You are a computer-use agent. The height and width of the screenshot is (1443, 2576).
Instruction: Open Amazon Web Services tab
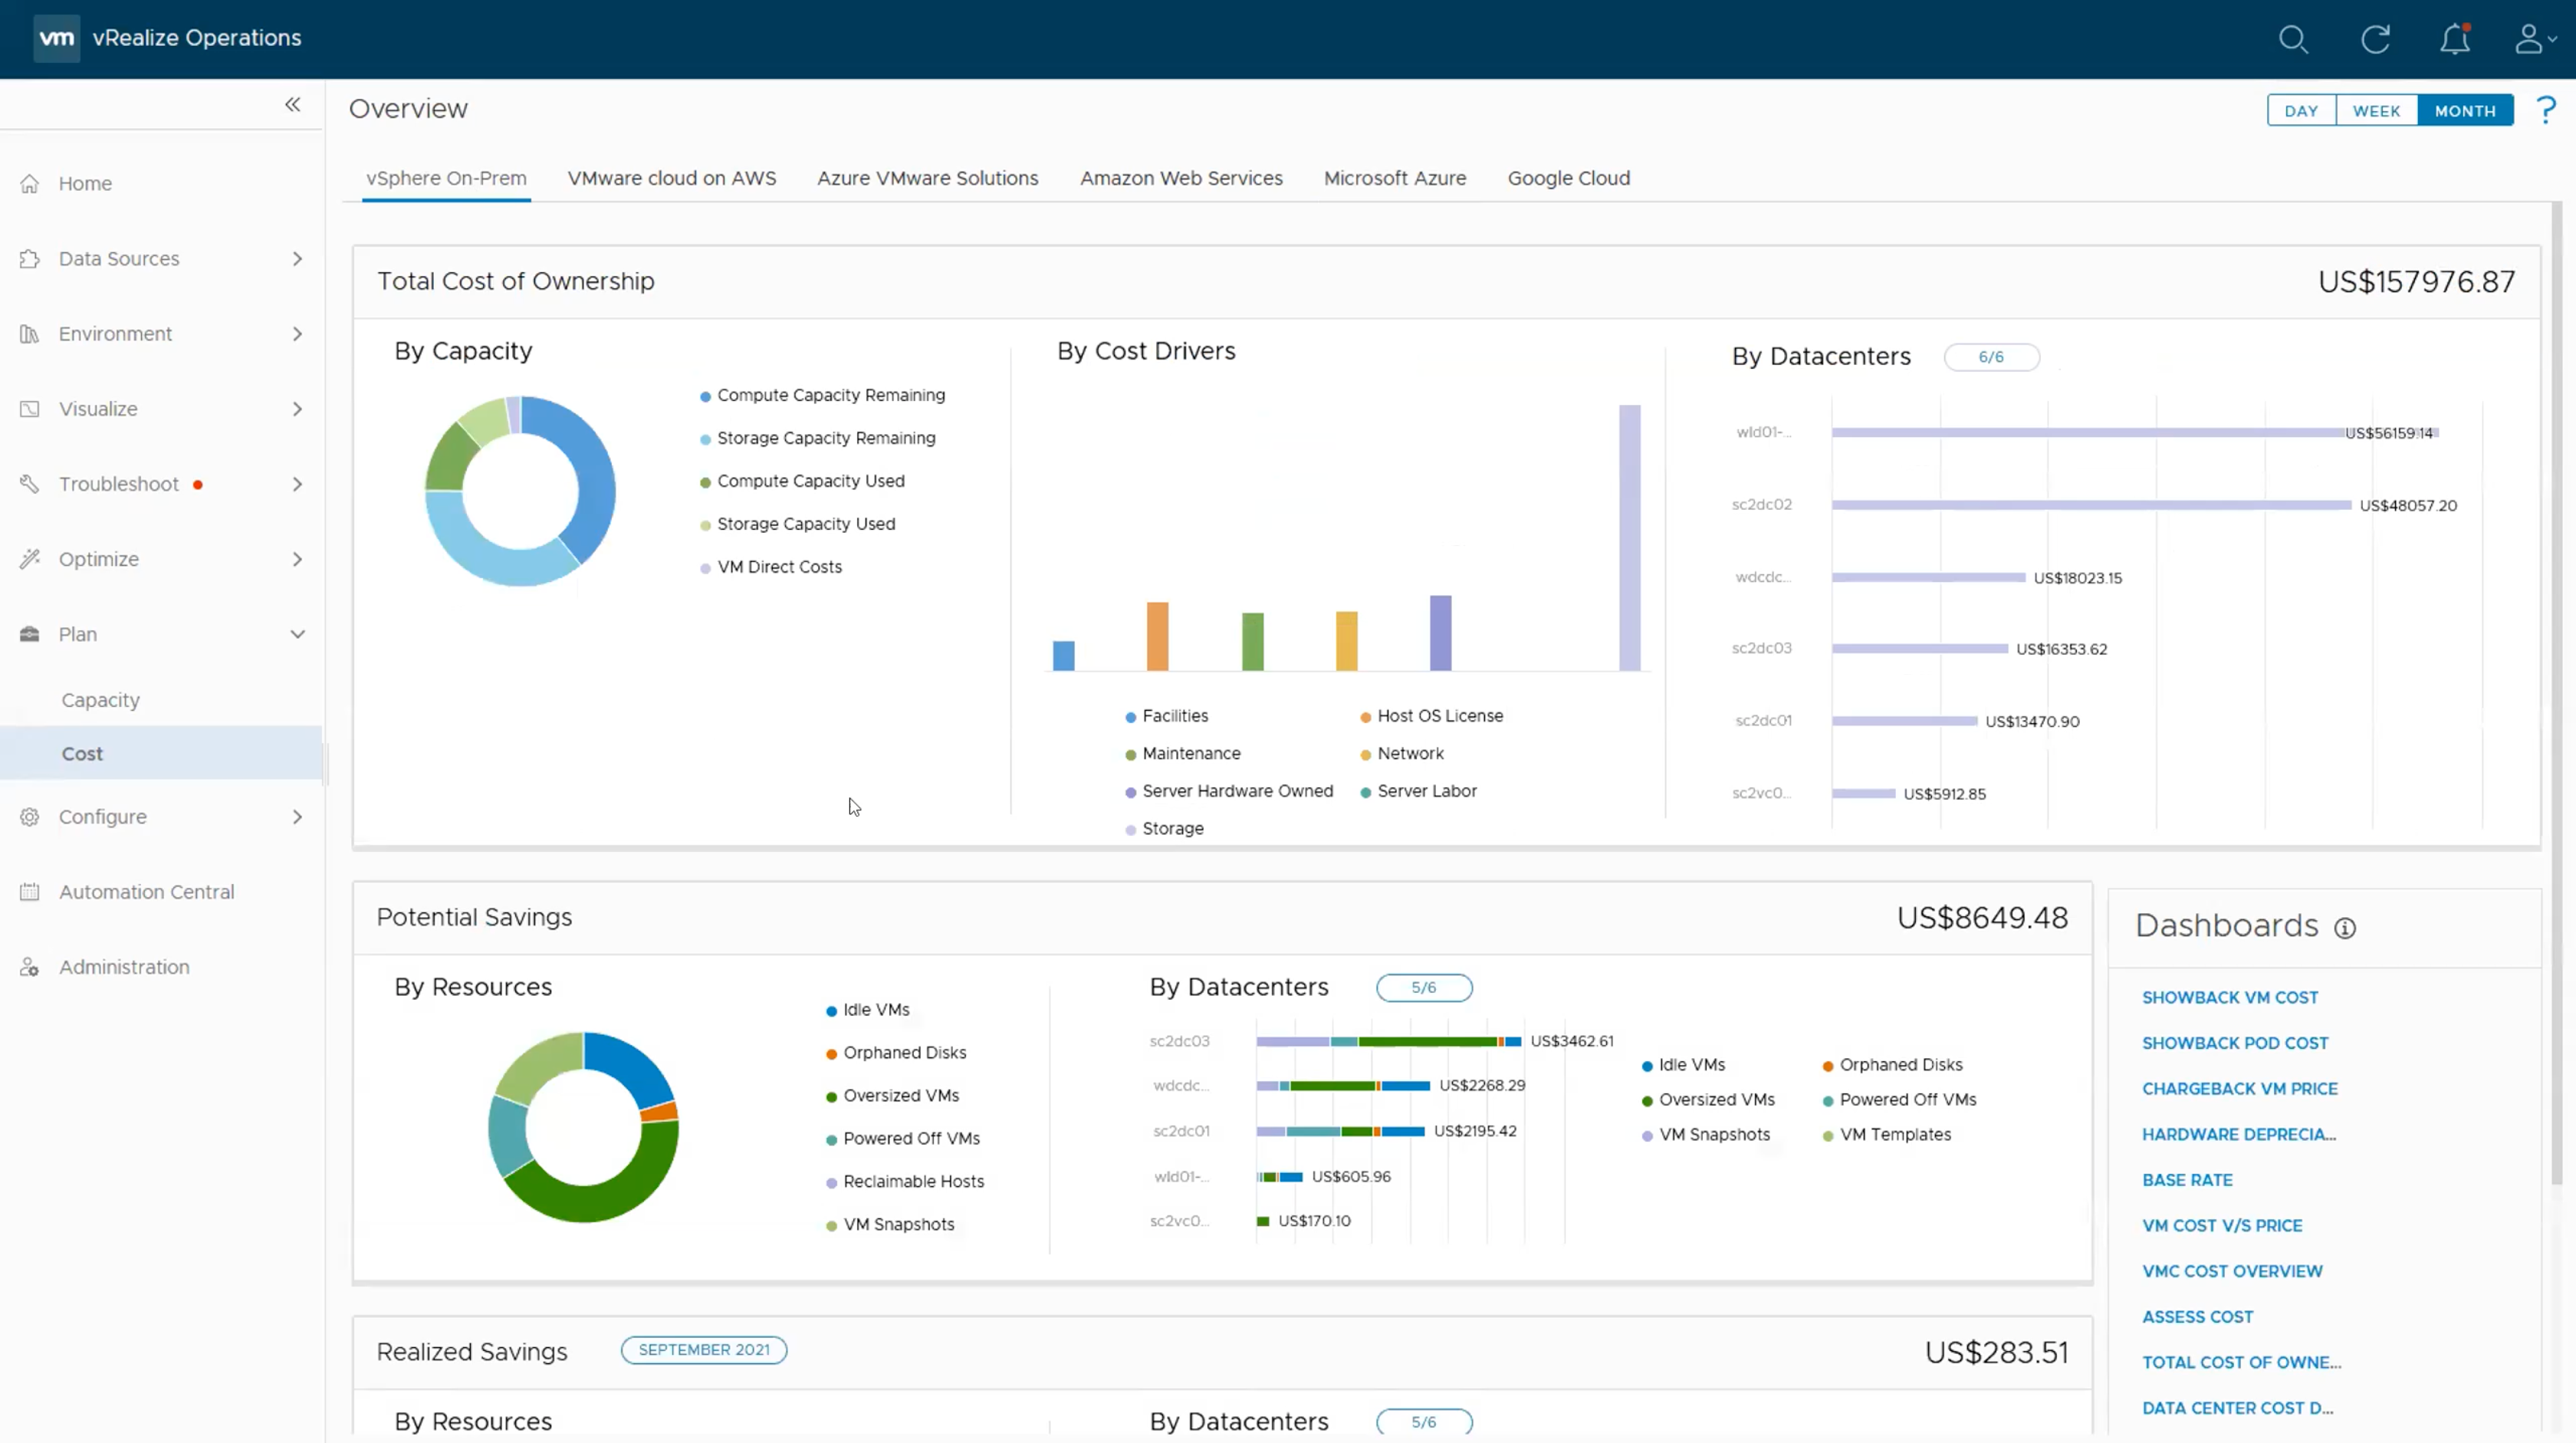1181,178
